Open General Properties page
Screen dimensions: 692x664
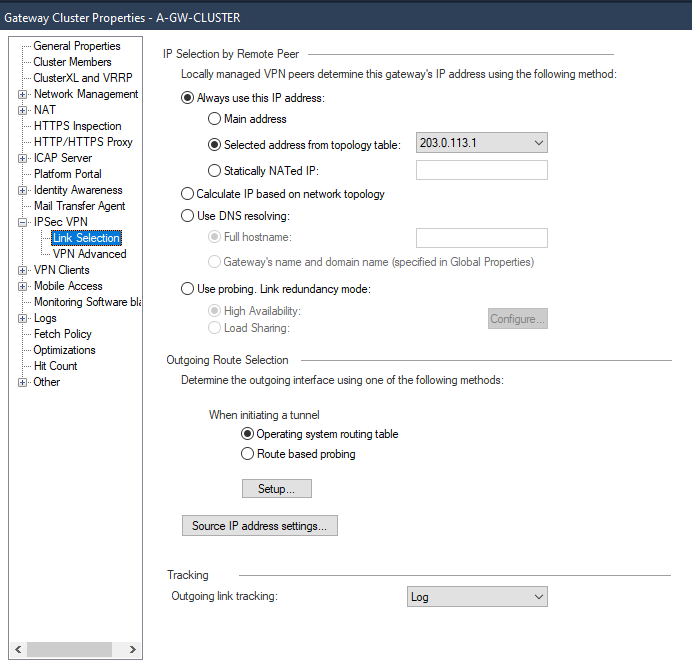point(76,46)
